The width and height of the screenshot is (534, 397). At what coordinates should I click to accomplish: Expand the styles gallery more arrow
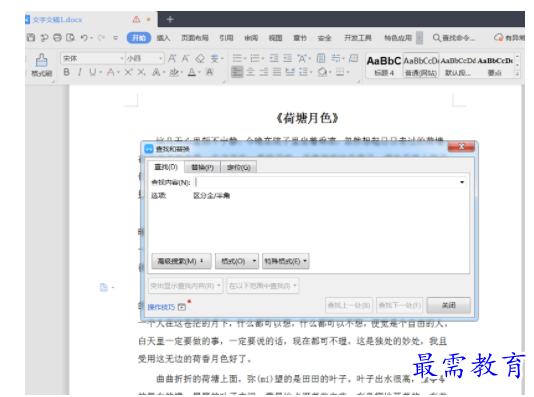click(518, 73)
